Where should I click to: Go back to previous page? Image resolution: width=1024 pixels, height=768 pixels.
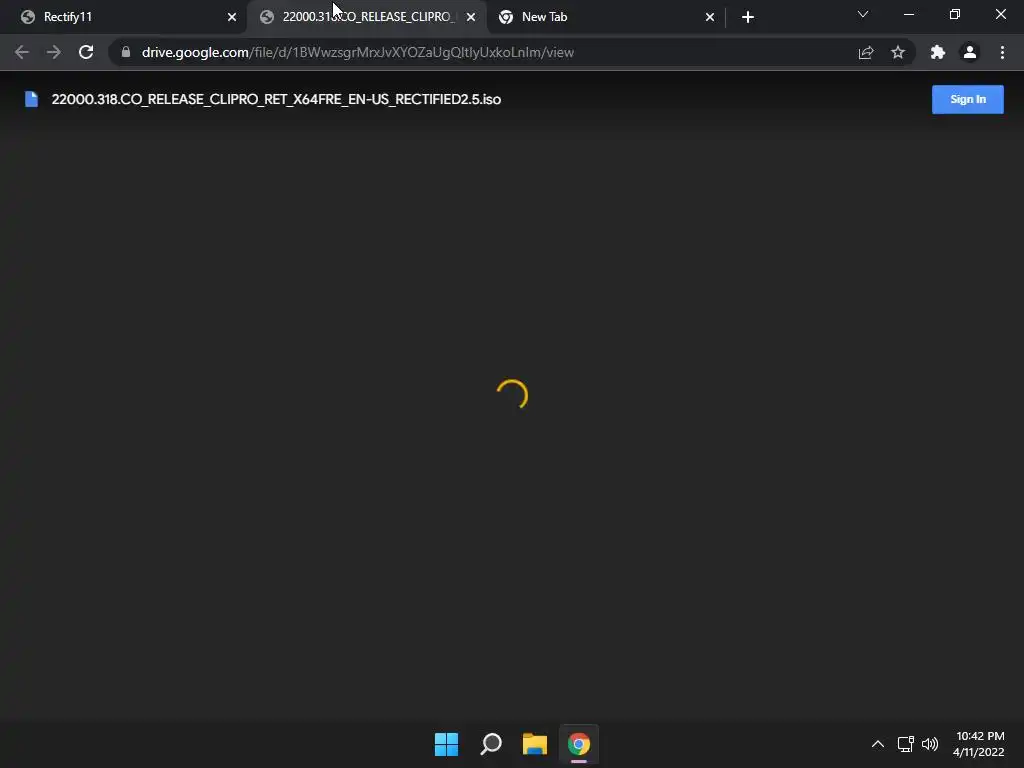22,52
